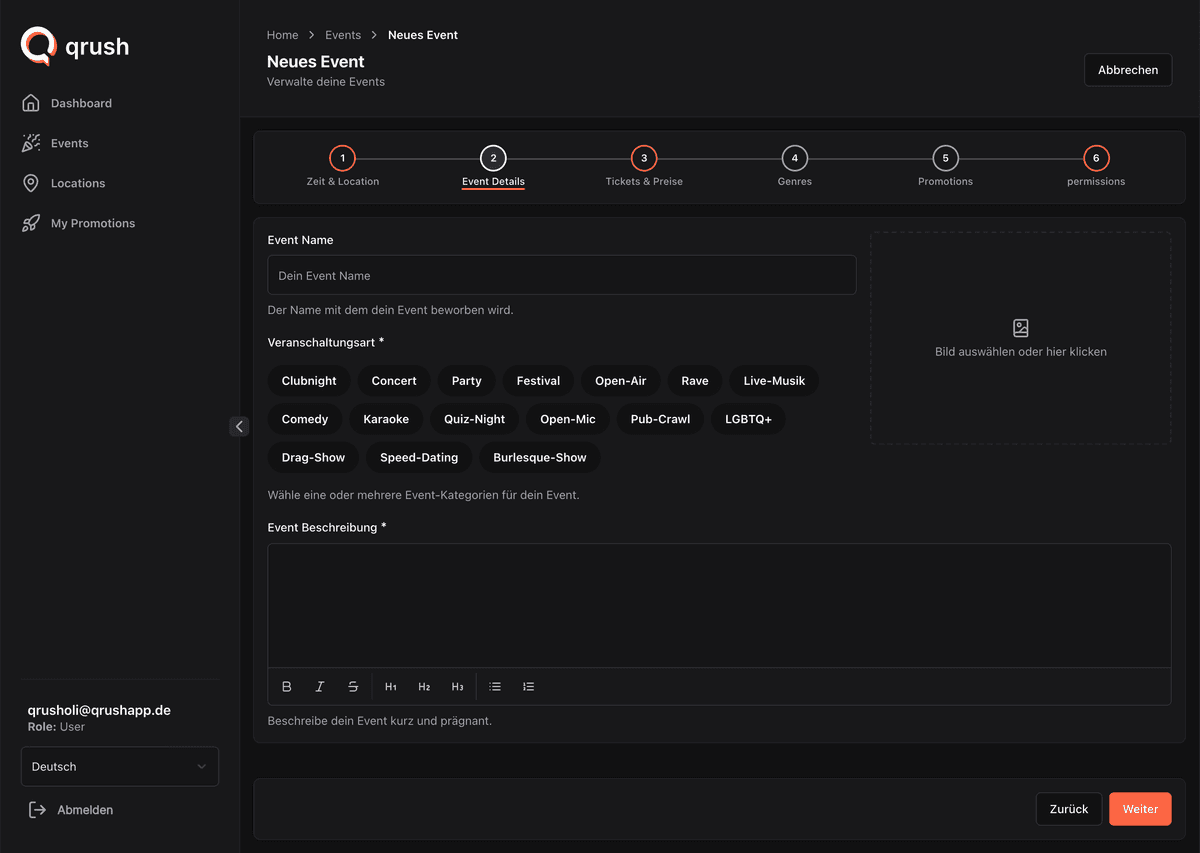Toggle strikethrough text formatting
This screenshot has width=1200, height=853.
coord(353,687)
